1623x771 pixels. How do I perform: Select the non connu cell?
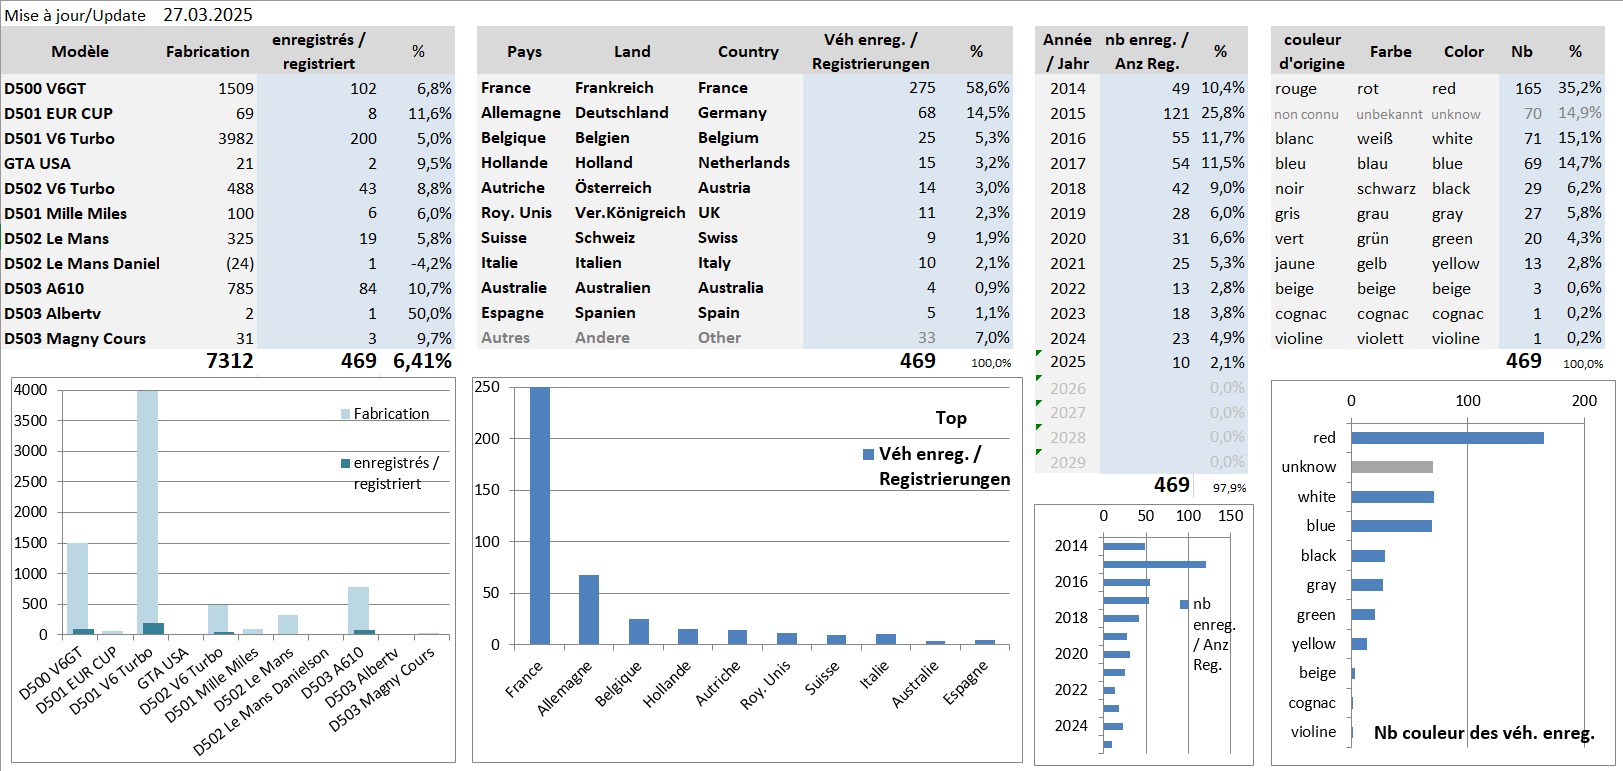pyautogui.click(x=1306, y=114)
